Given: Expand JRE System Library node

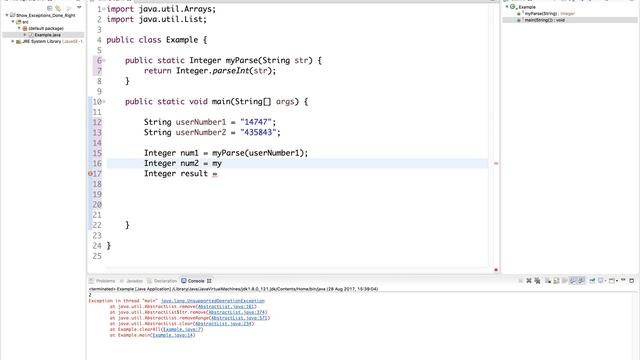Looking at the screenshot, I should point(13,41).
